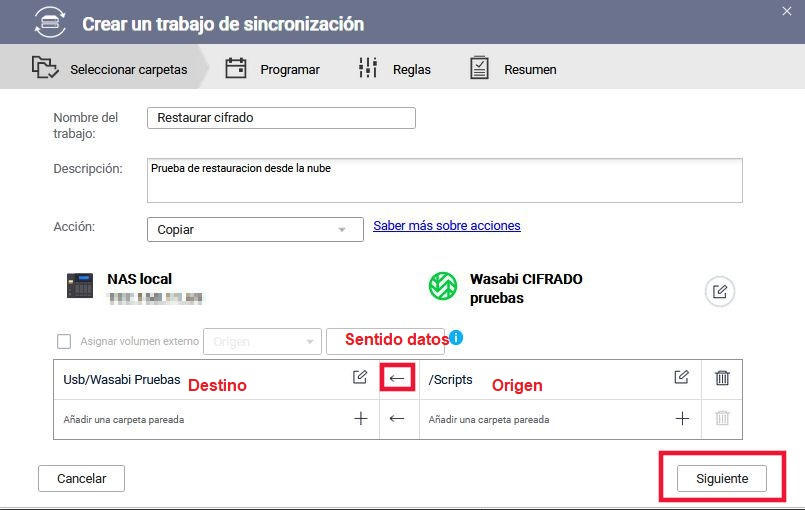Add a paired folder on Wasabi side
Screen dimensions: 805x510
682,419
